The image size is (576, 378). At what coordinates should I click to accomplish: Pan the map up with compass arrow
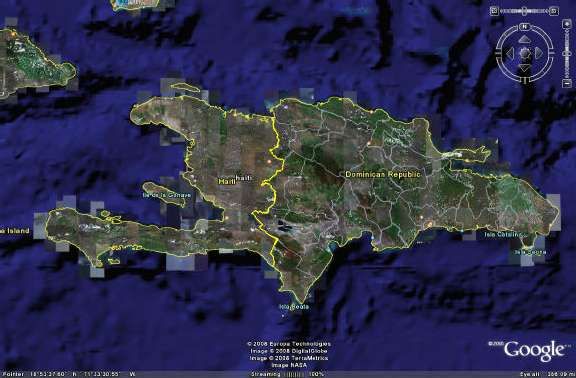(525, 39)
